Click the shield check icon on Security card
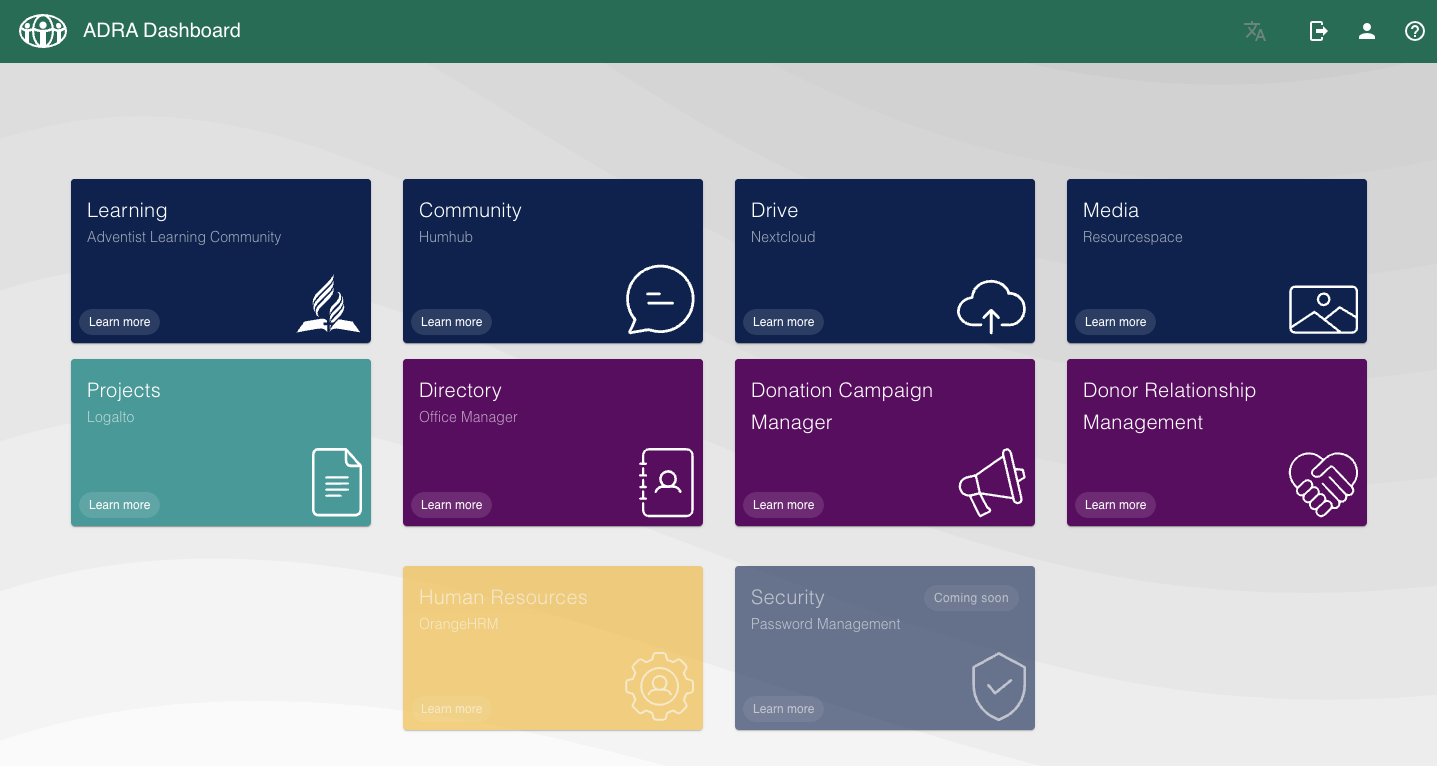 [x=1000, y=686]
